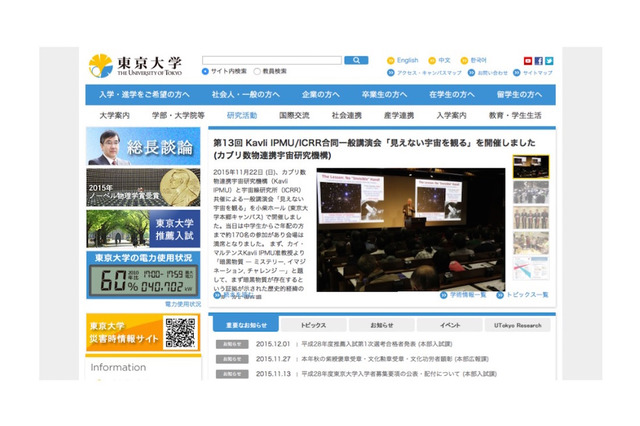Click into the site search text field
Image resolution: width=640 pixels, height=426 pixels.
click(272, 60)
